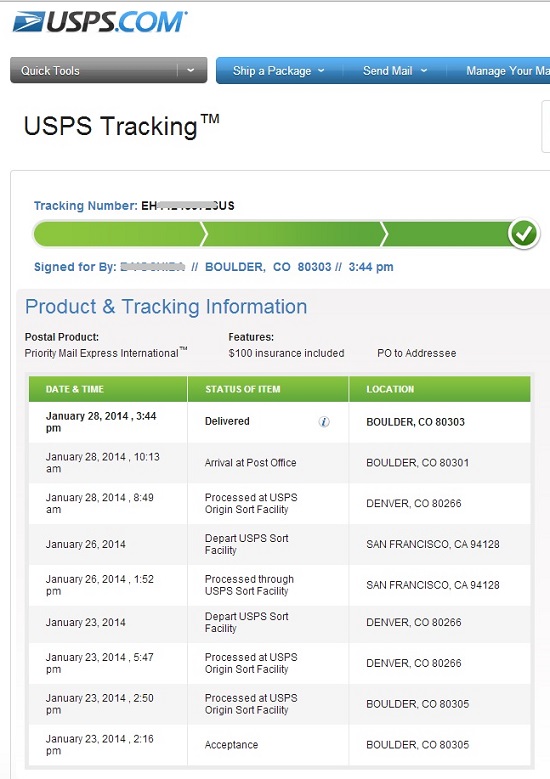This screenshot has height=779, width=550.
Task: Click the Date & Time column header
Action: click(x=108, y=389)
